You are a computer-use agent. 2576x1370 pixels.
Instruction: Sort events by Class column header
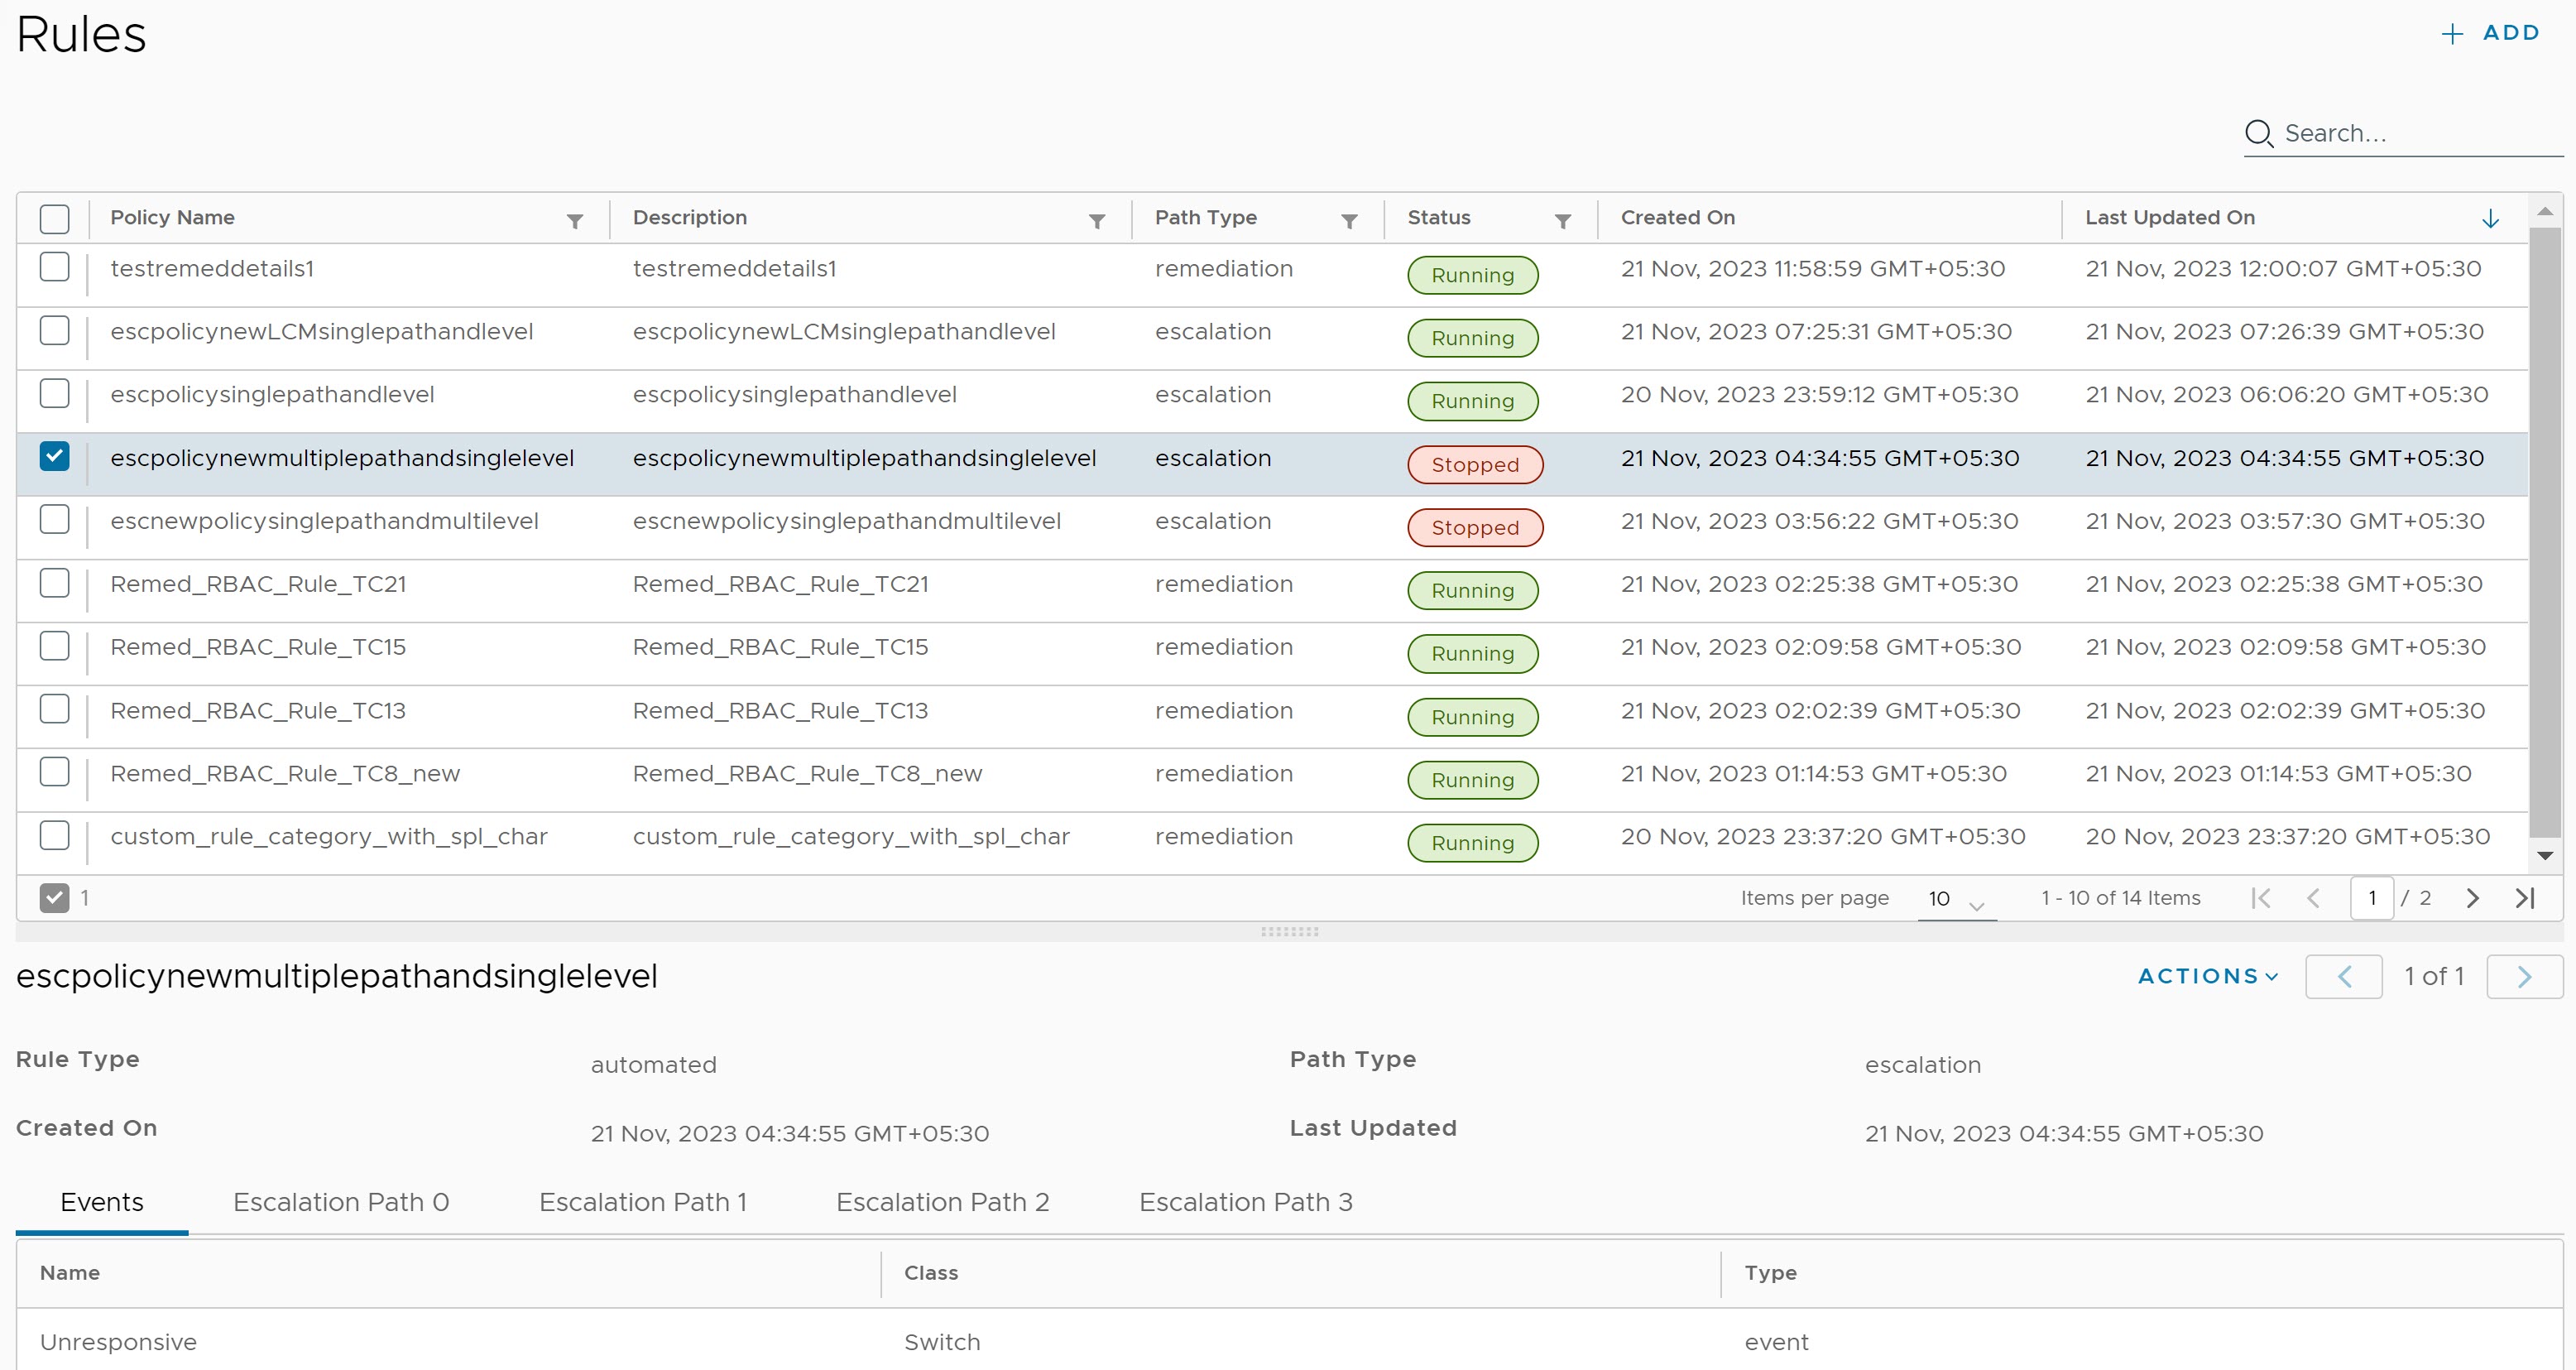[x=931, y=1273]
